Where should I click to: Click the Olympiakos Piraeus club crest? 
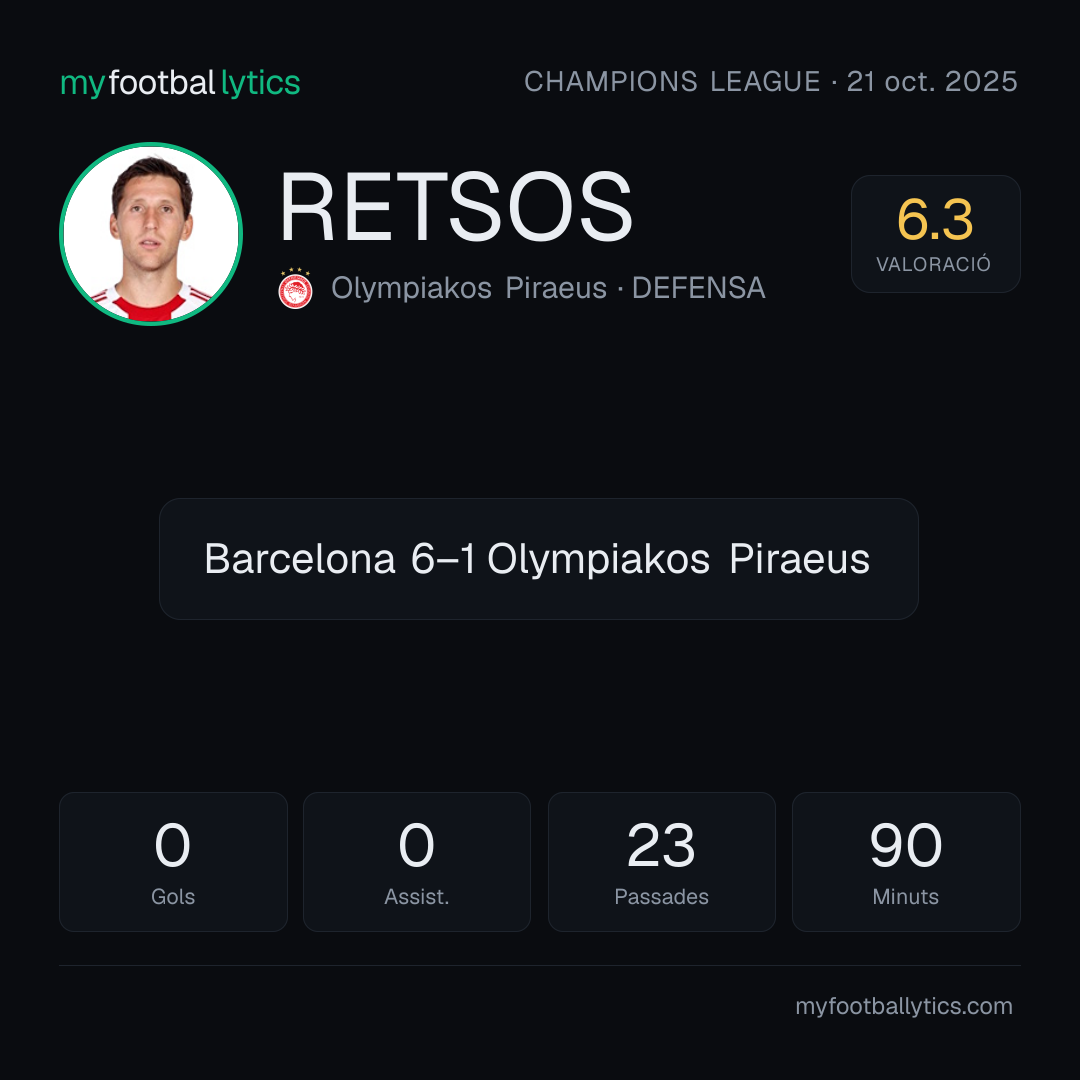click(x=295, y=289)
